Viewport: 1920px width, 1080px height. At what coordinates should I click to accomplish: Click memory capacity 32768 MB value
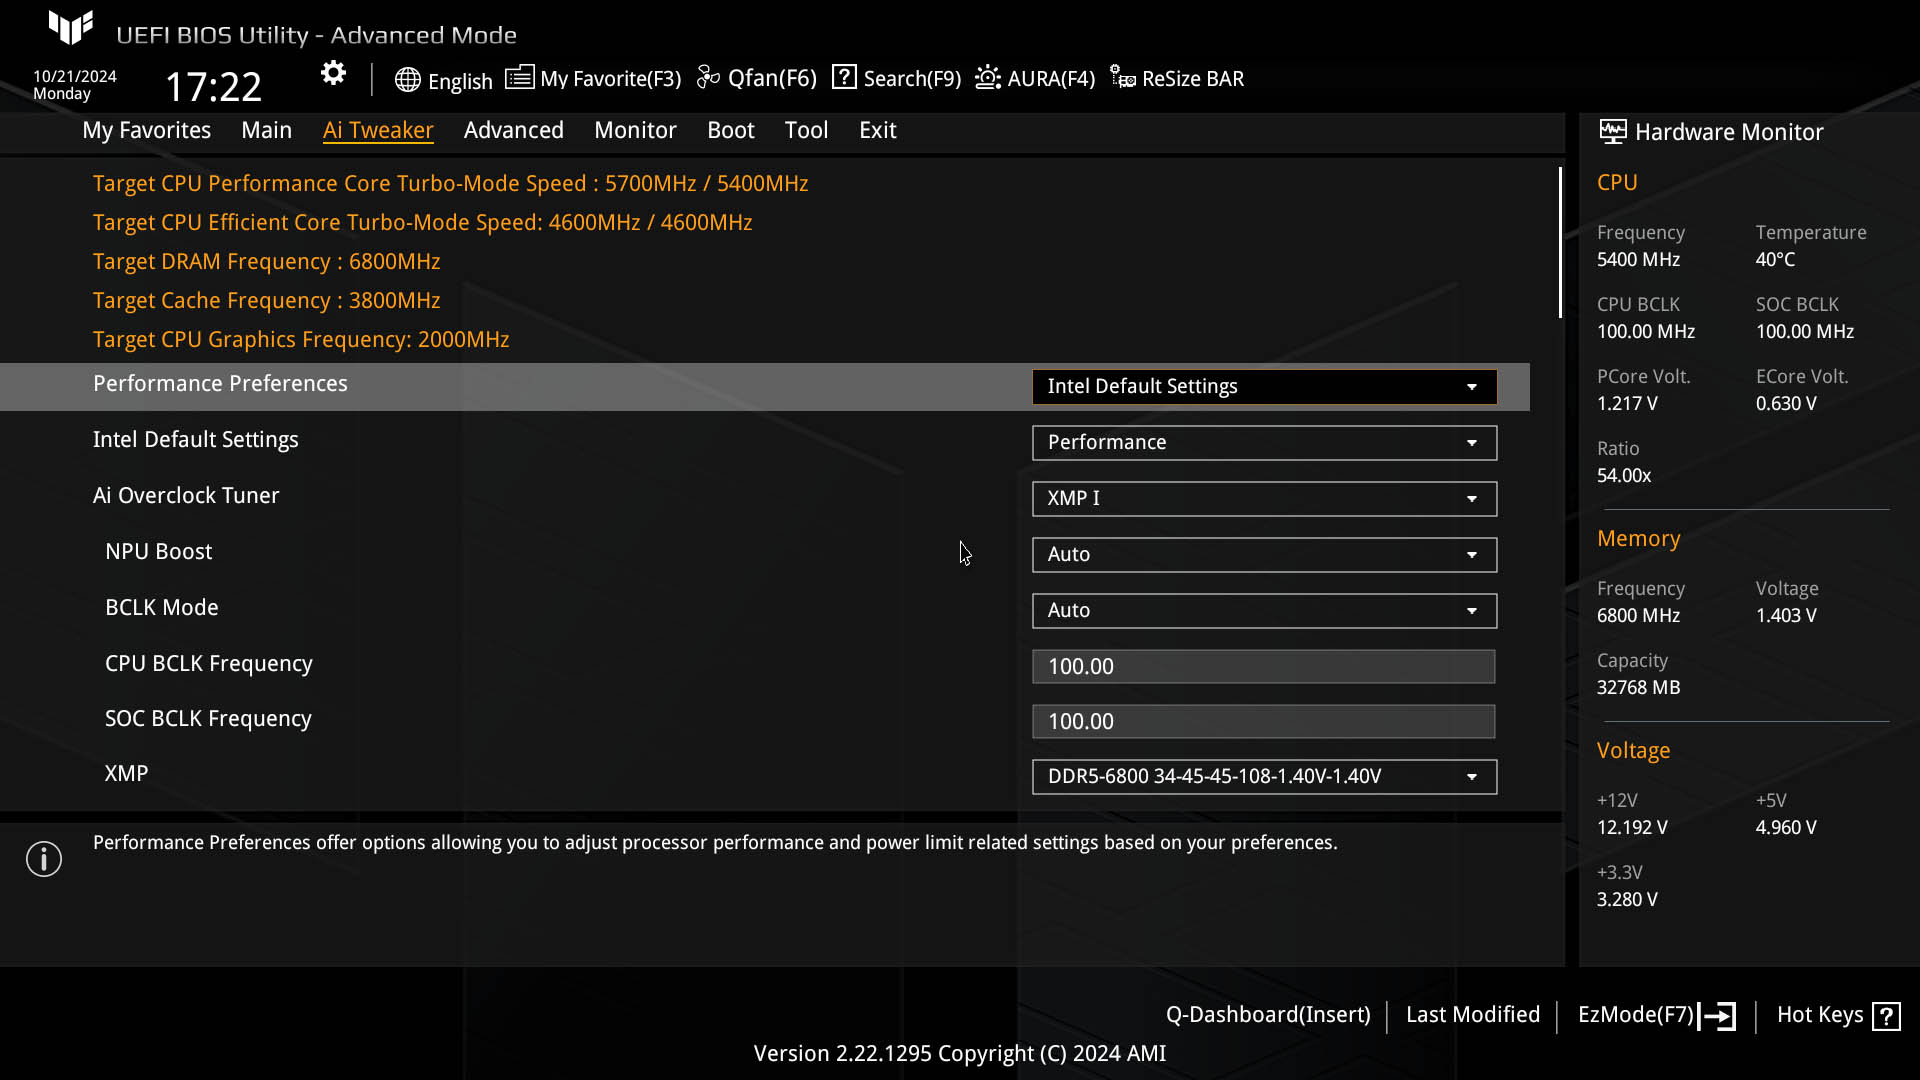coord(1638,688)
